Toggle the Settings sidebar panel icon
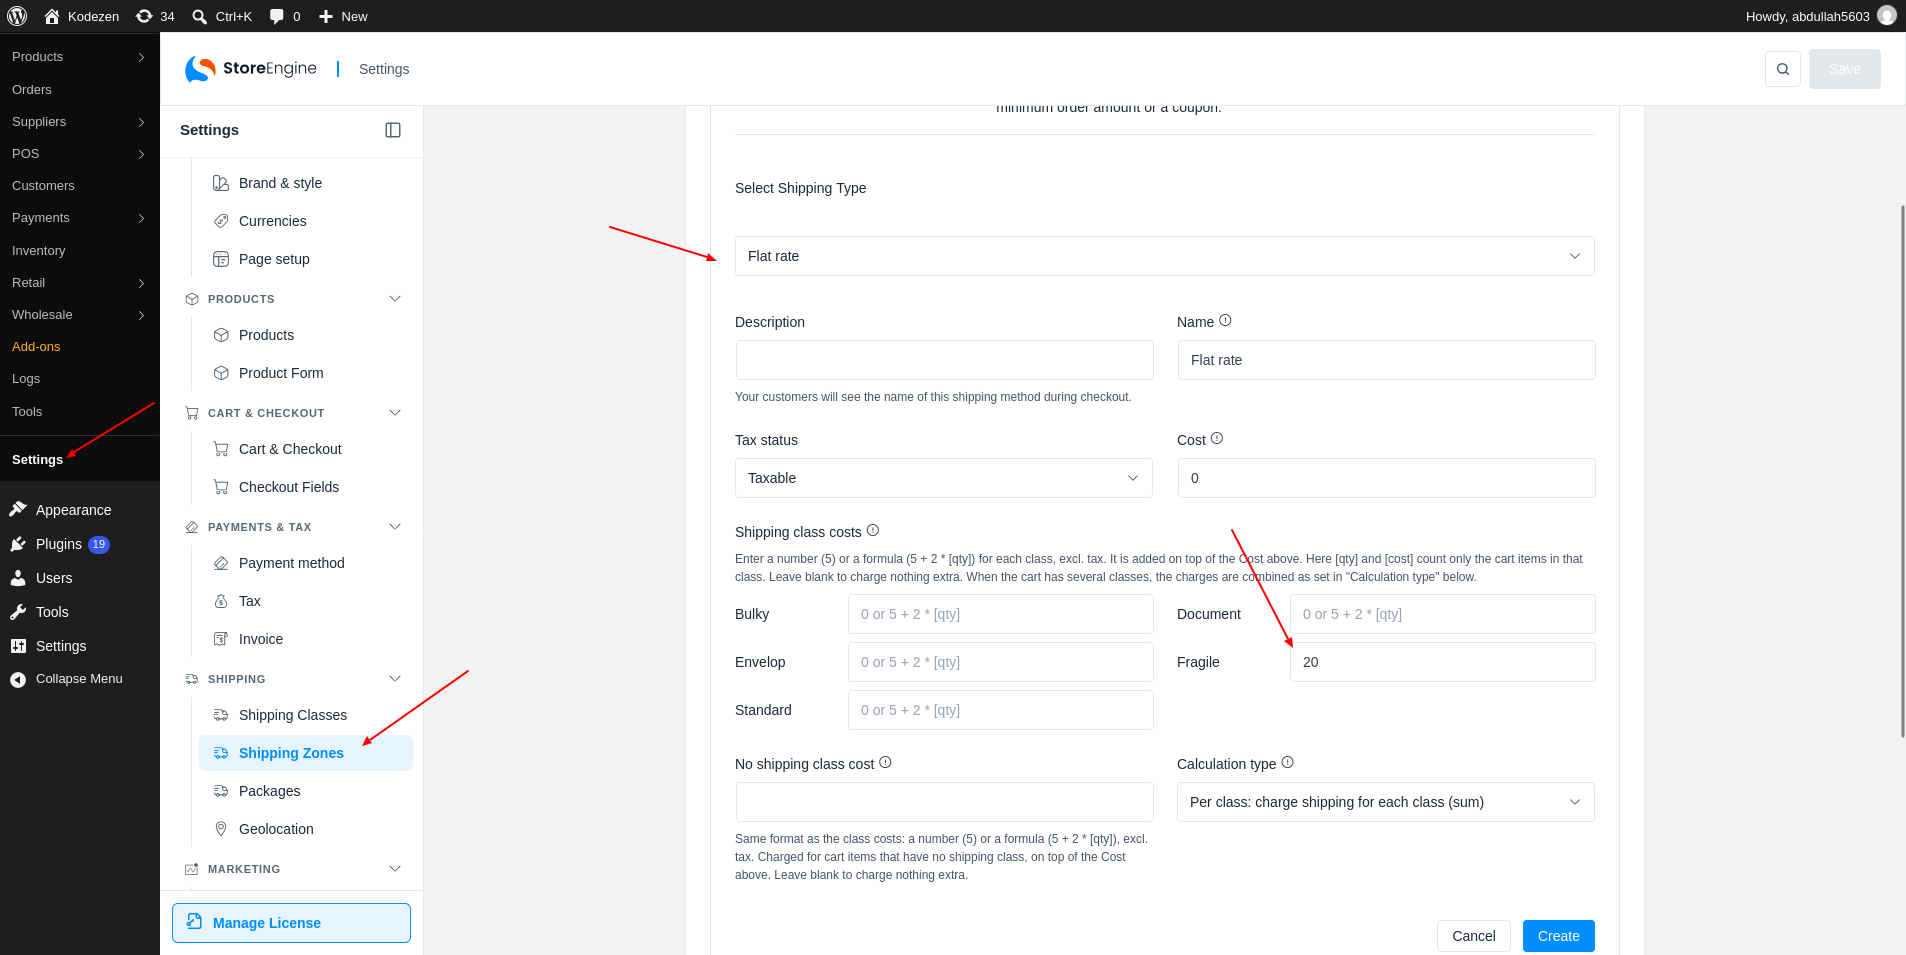The width and height of the screenshot is (1906, 955). click(x=393, y=130)
